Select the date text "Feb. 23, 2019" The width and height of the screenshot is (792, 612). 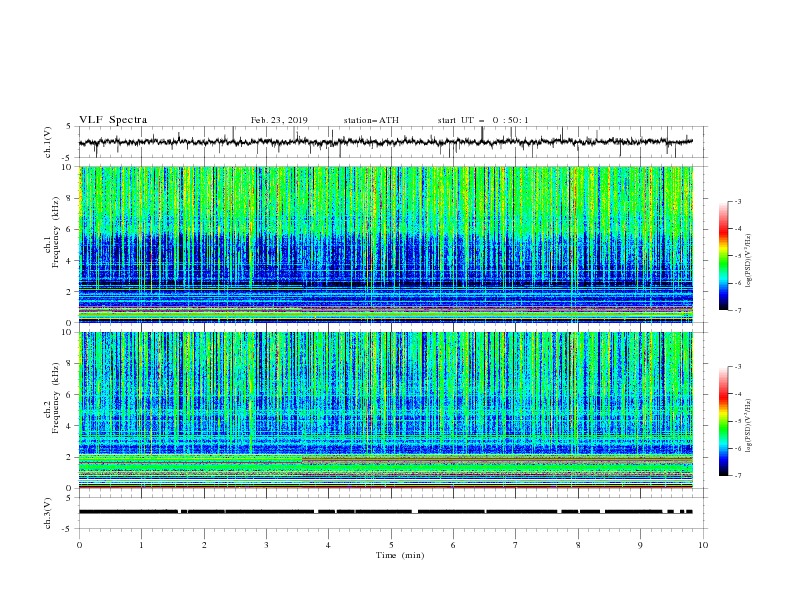coord(279,120)
